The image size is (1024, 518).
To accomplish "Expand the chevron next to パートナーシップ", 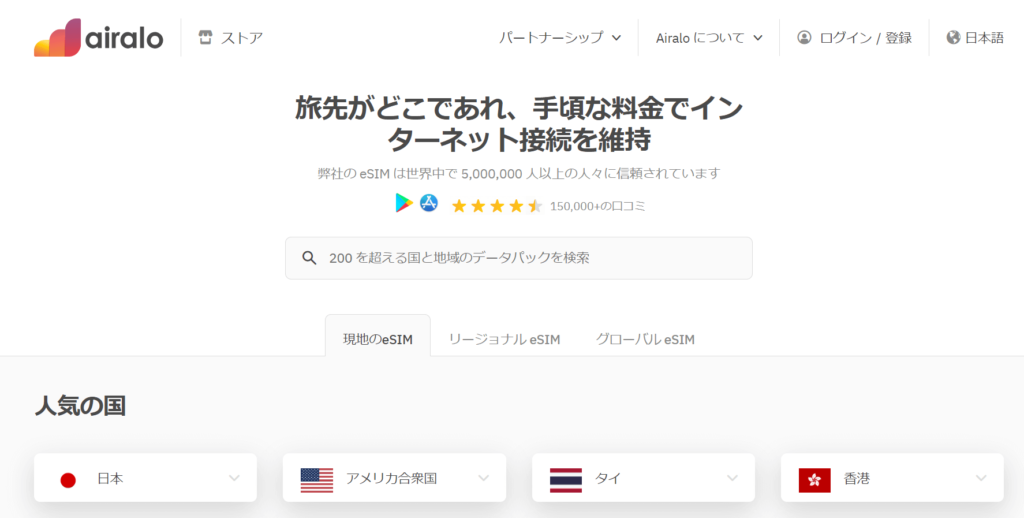I will point(616,38).
